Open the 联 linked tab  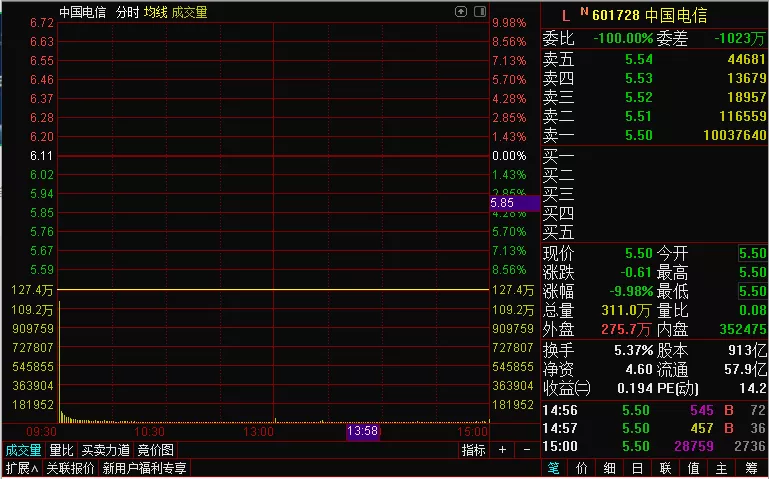click(x=665, y=468)
